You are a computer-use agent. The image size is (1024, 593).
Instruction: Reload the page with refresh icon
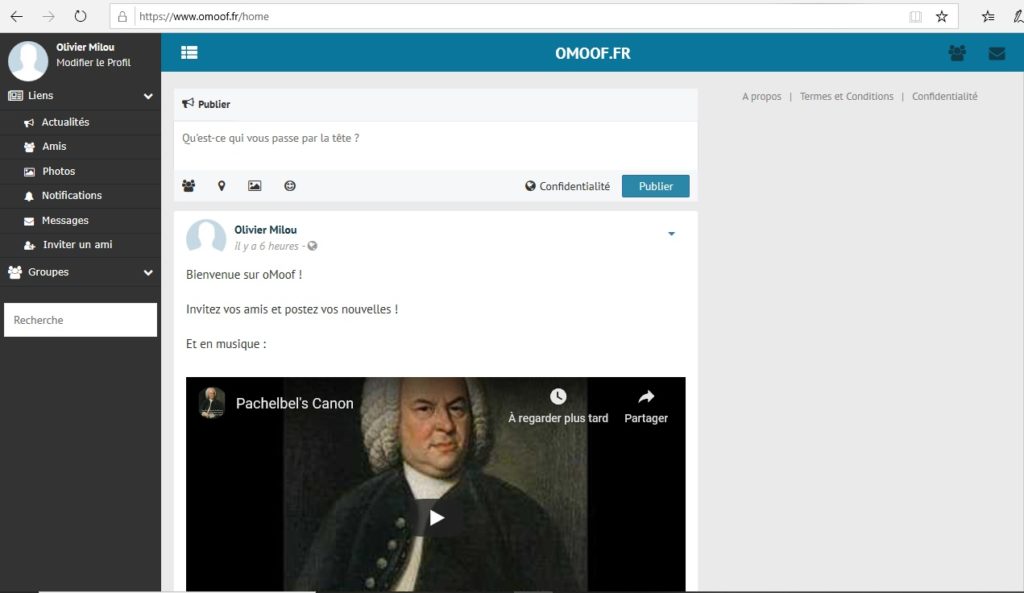80,16
